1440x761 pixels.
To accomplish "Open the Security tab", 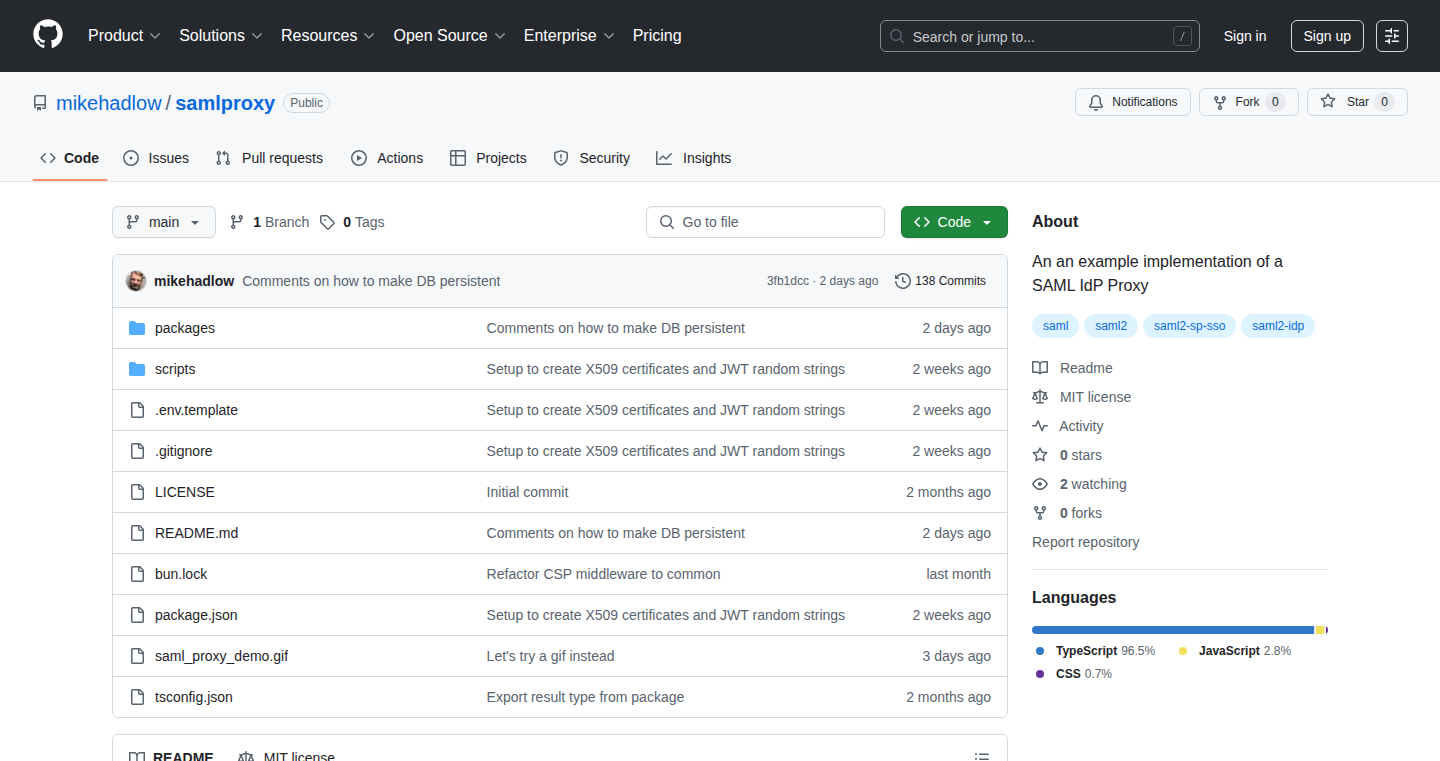I will (x=591, y=158).
